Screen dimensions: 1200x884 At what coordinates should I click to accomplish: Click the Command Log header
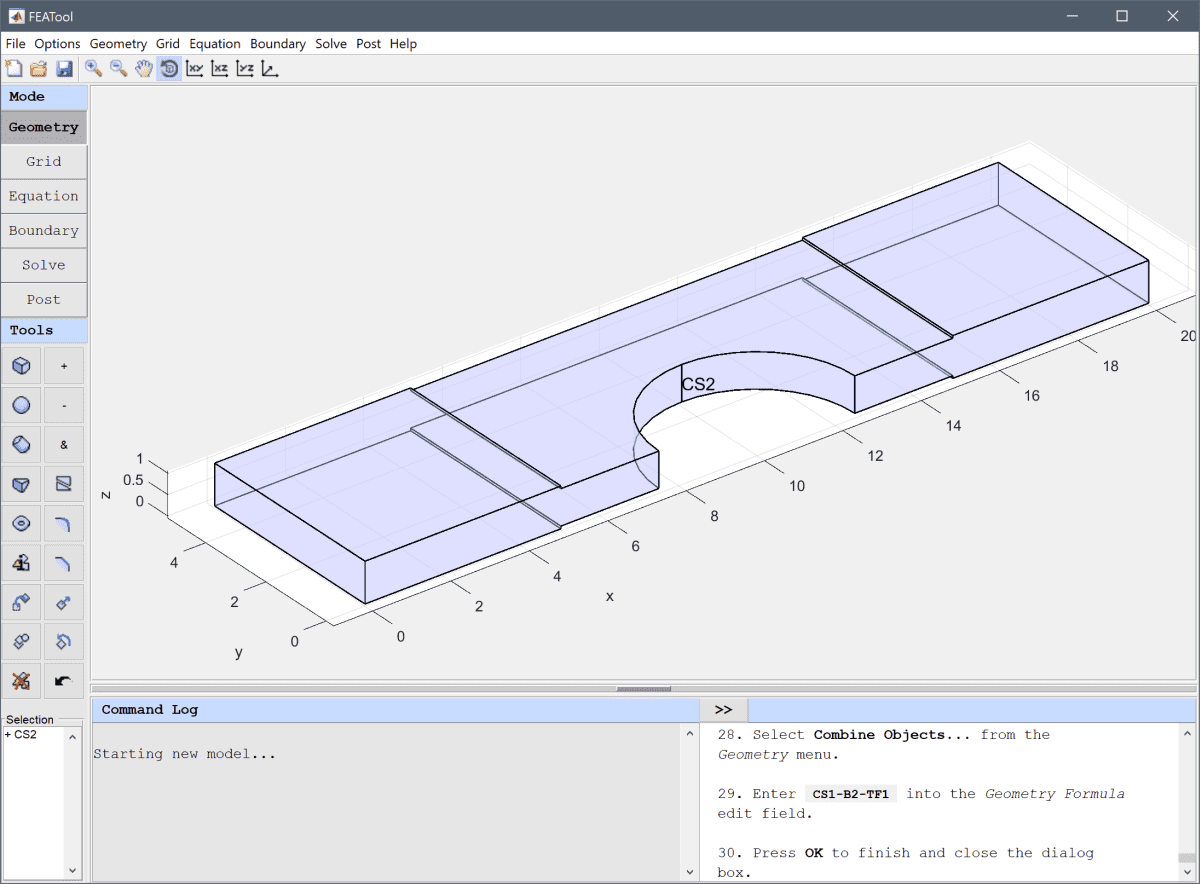pyautogui.click(x=396, y=710)
